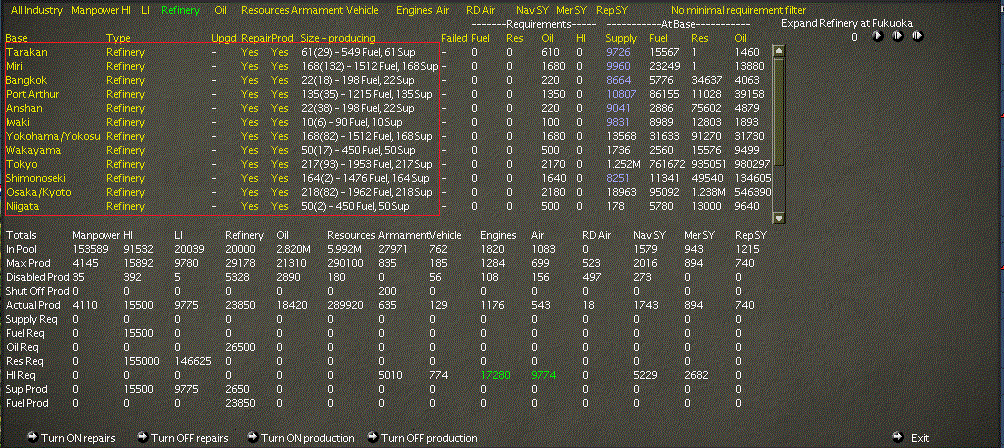Open the Iwaki base
The image size is (1004, 448).
tap(18, 123)
